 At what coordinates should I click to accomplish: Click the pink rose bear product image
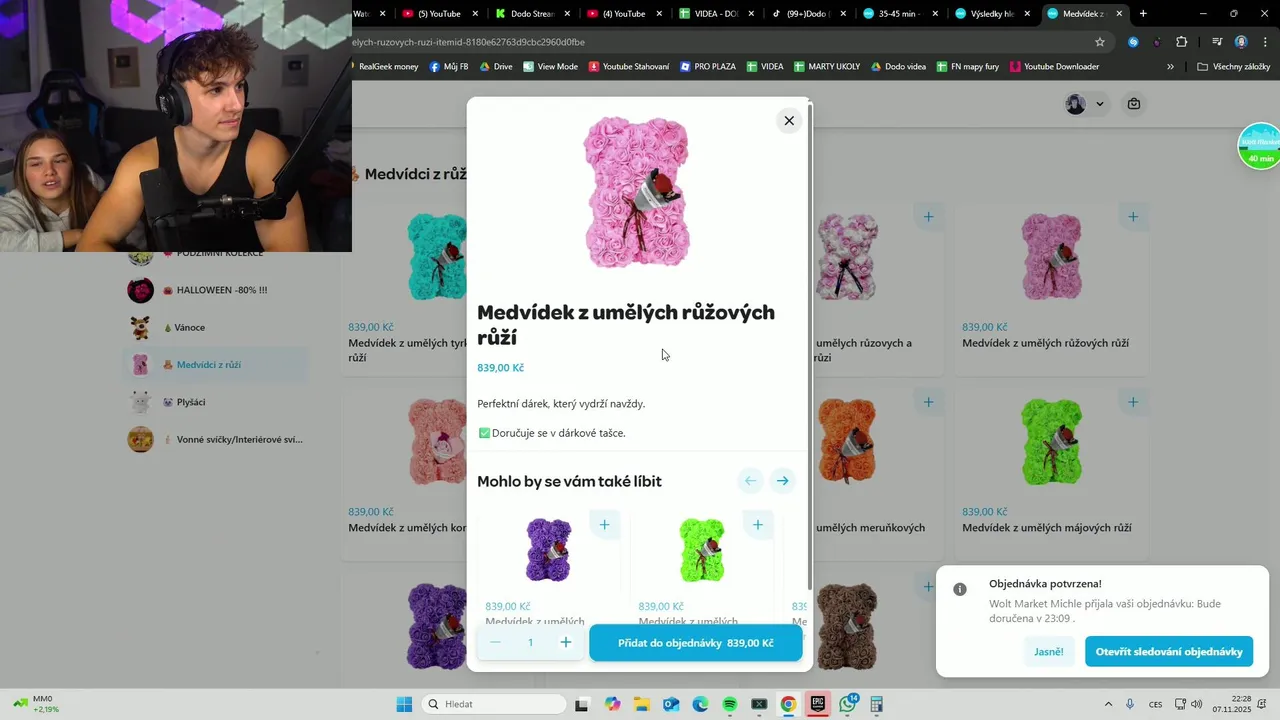click(x=638, y=193)
